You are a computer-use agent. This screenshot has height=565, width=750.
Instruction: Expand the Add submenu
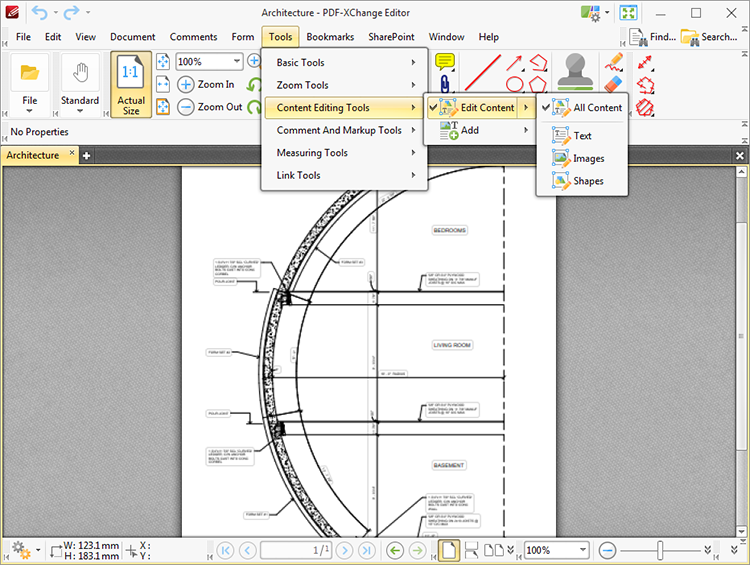tap(469, 130)
